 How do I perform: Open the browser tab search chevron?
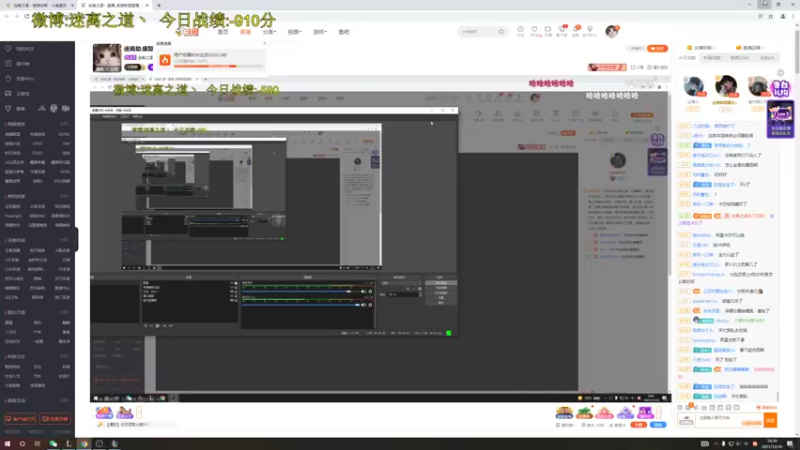pyautogui.click(x=749, y=5)
